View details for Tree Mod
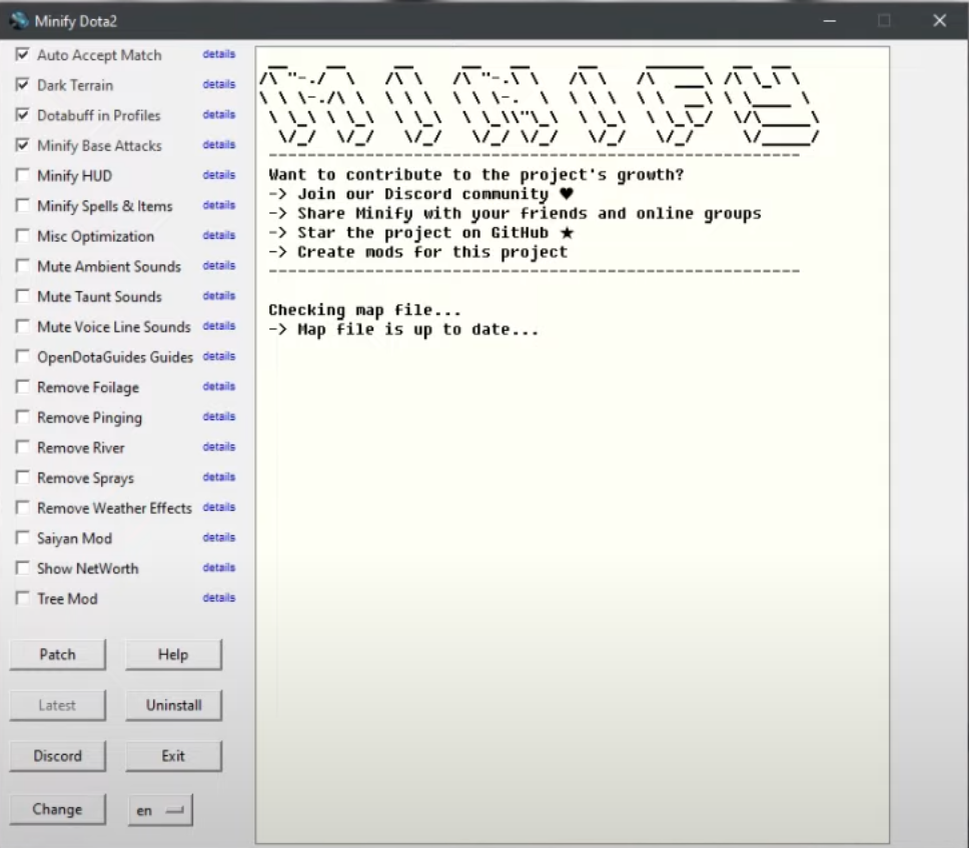Viewport: 969px width, 848px height. pos(219,598)
